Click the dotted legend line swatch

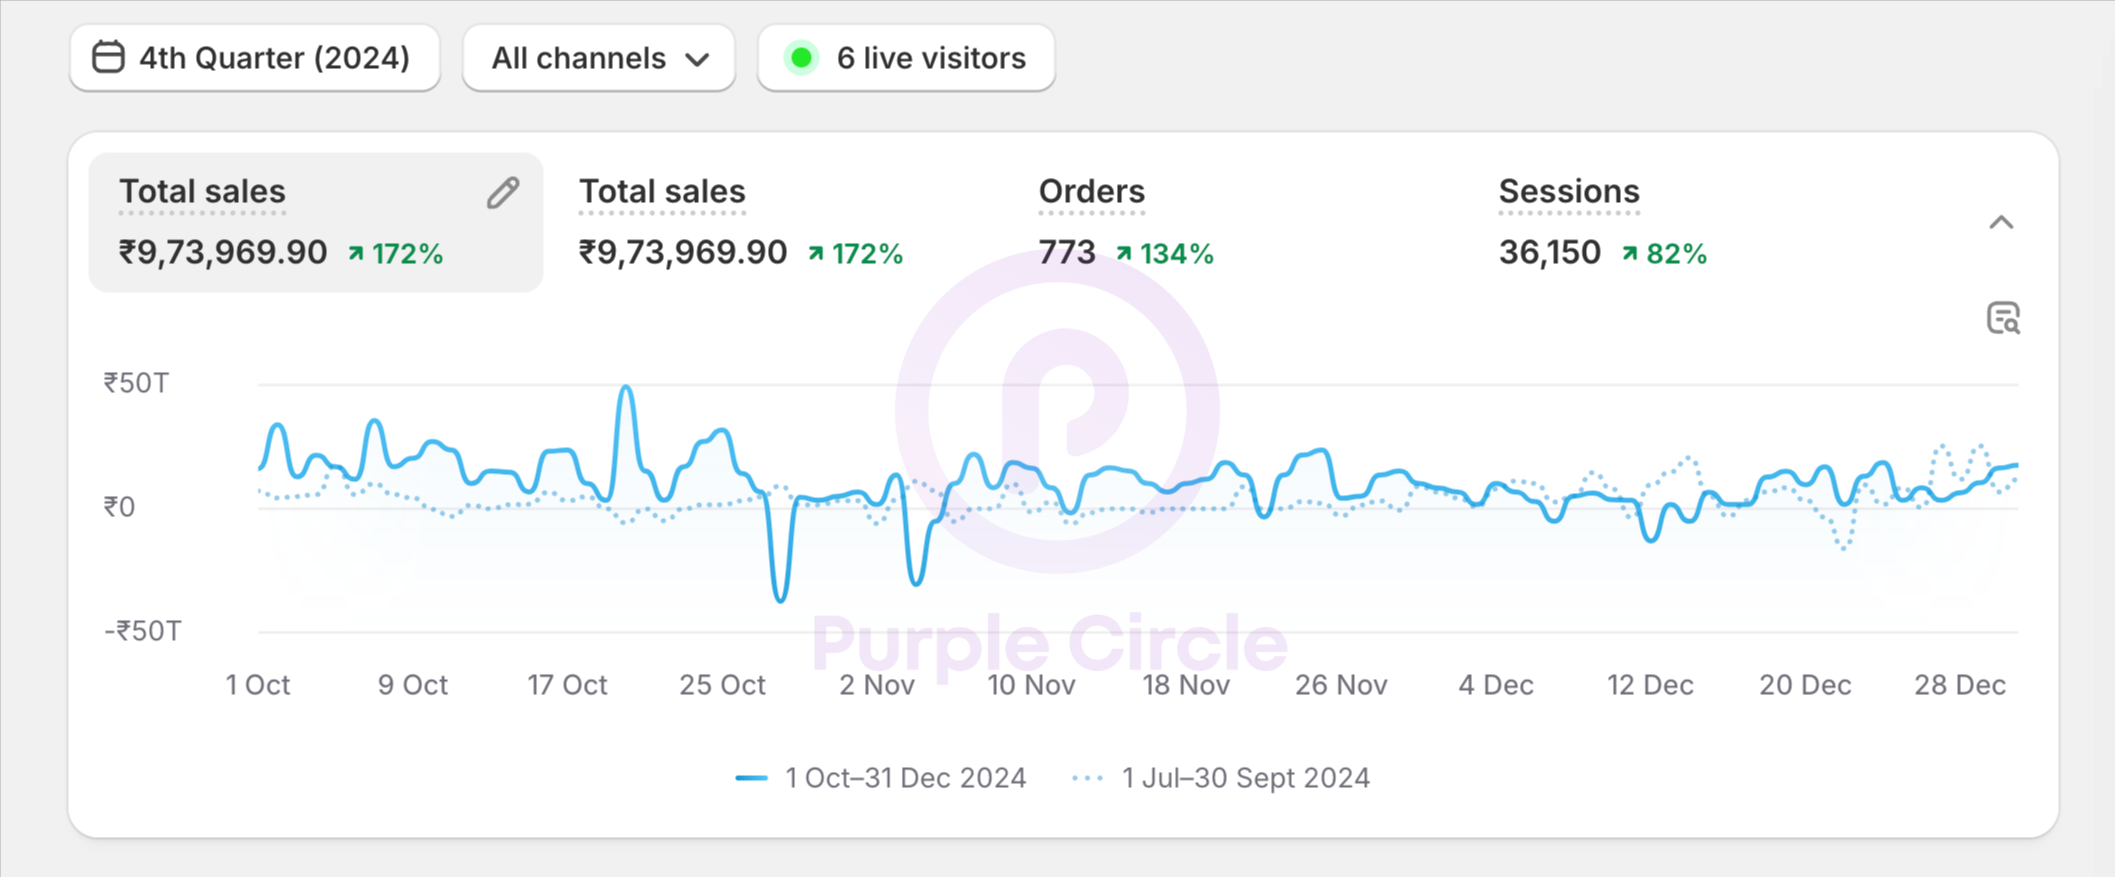pyautogui.click(x=1087, y=778)
